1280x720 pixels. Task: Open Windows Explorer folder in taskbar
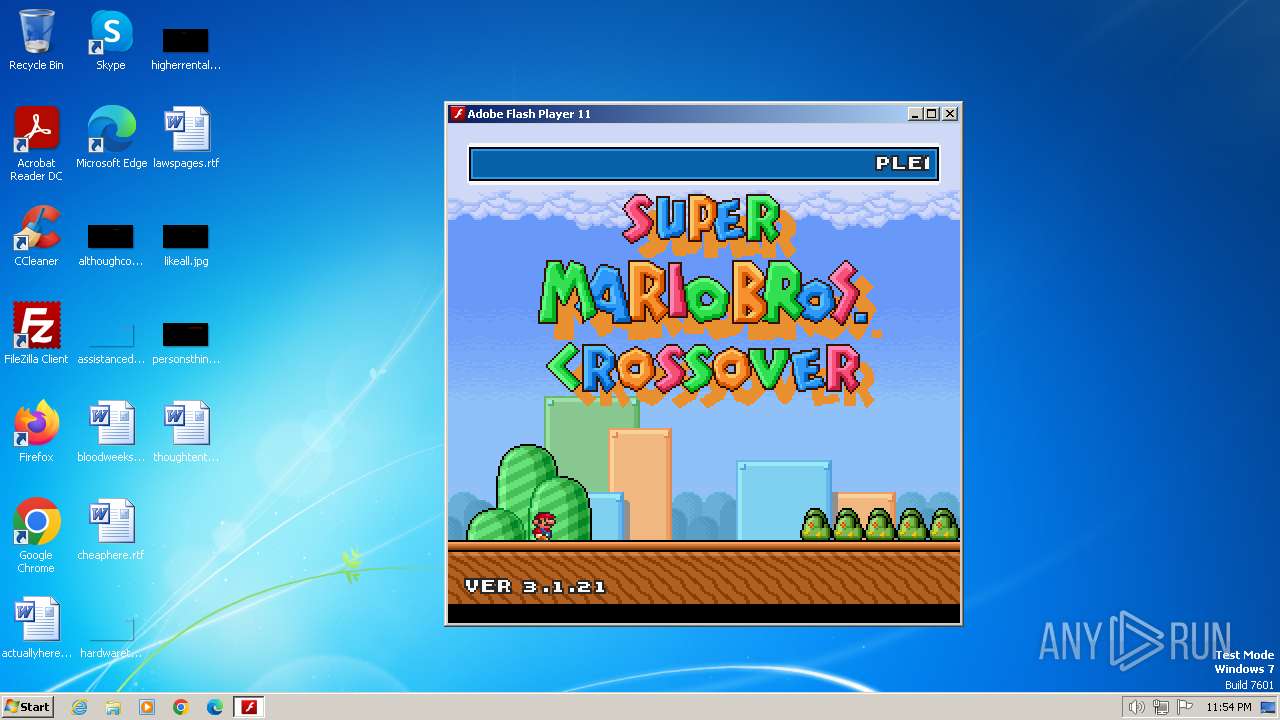(113, 707)
